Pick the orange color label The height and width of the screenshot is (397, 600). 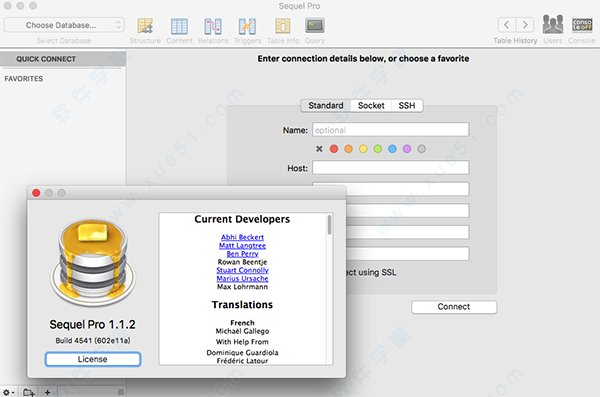[x=348, y=149]
